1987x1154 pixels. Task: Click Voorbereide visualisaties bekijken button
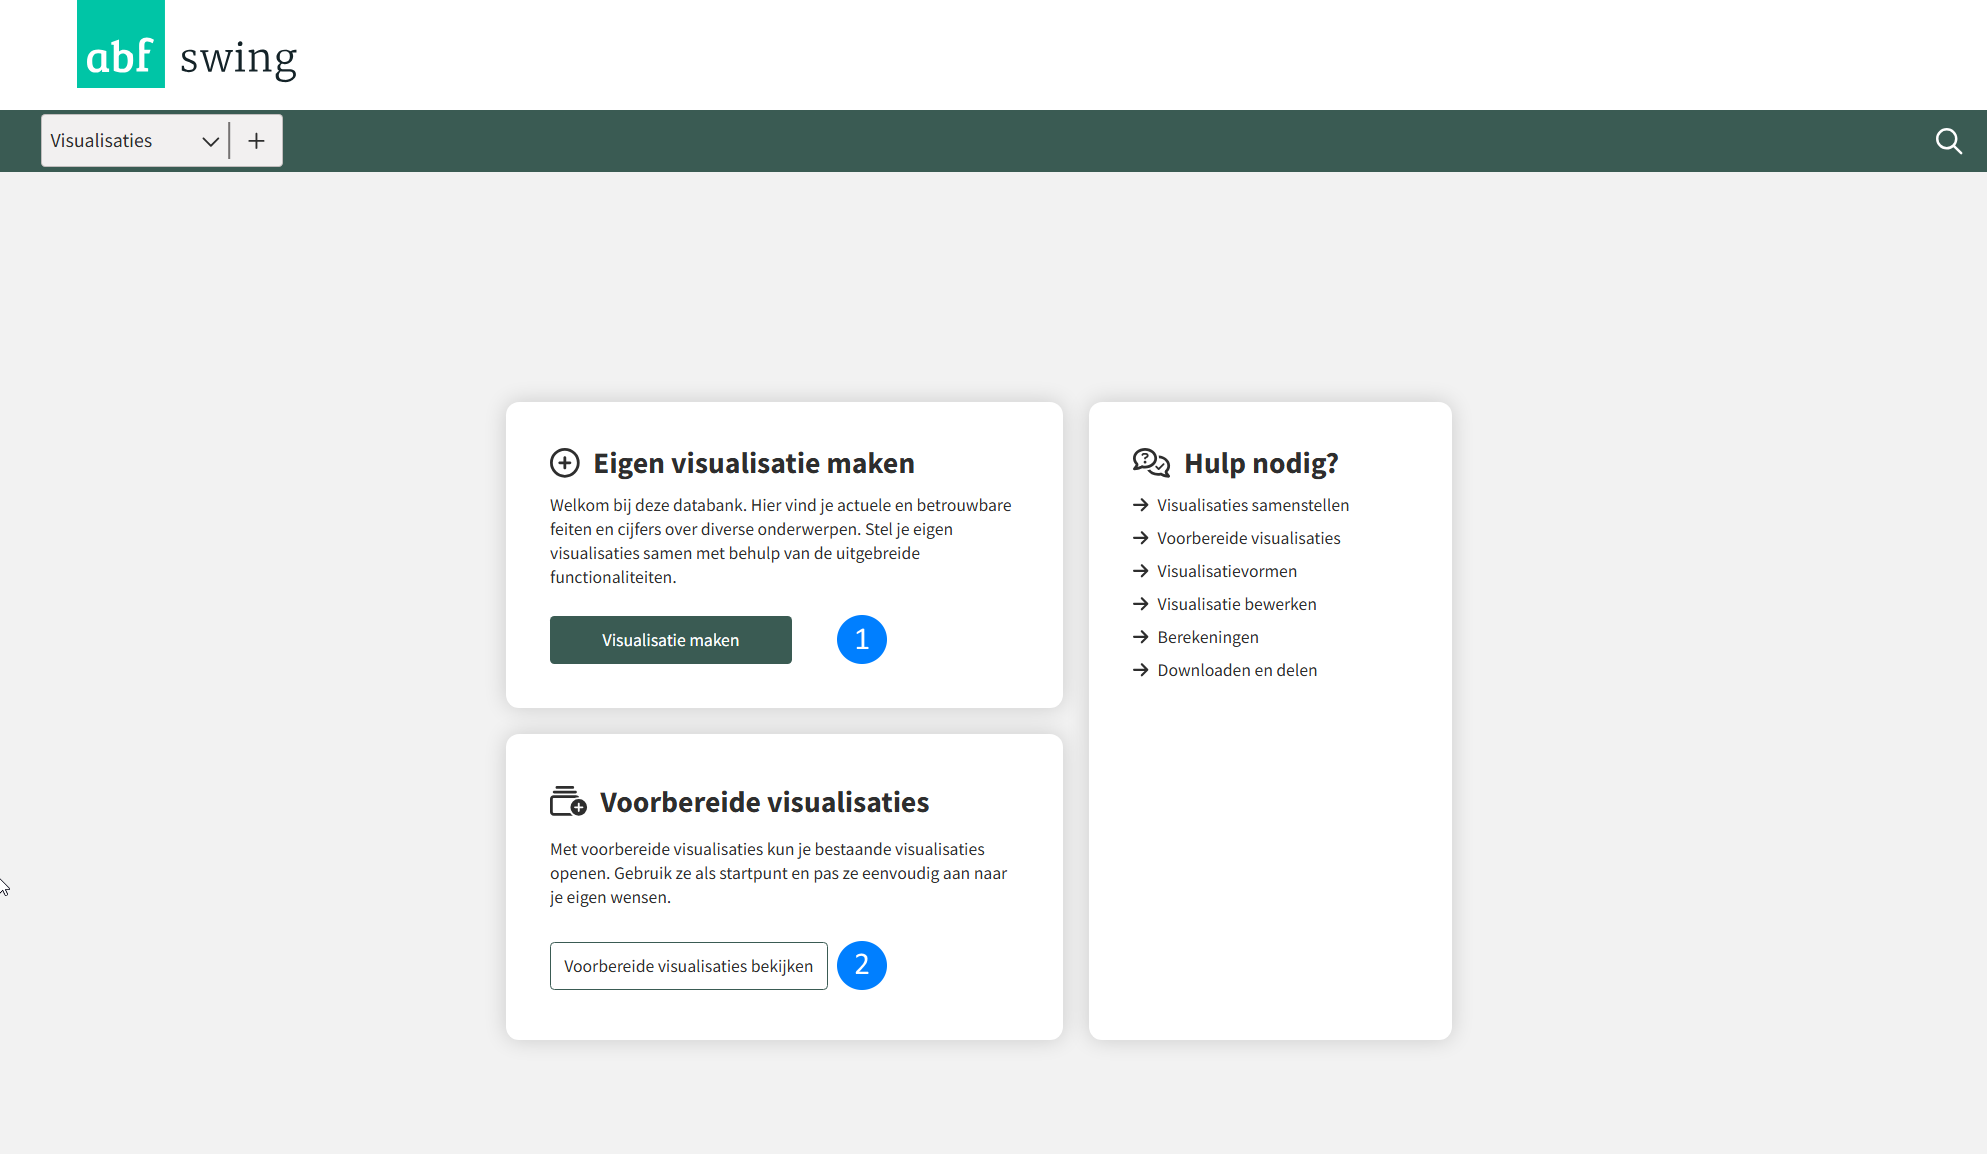point(688,966)
